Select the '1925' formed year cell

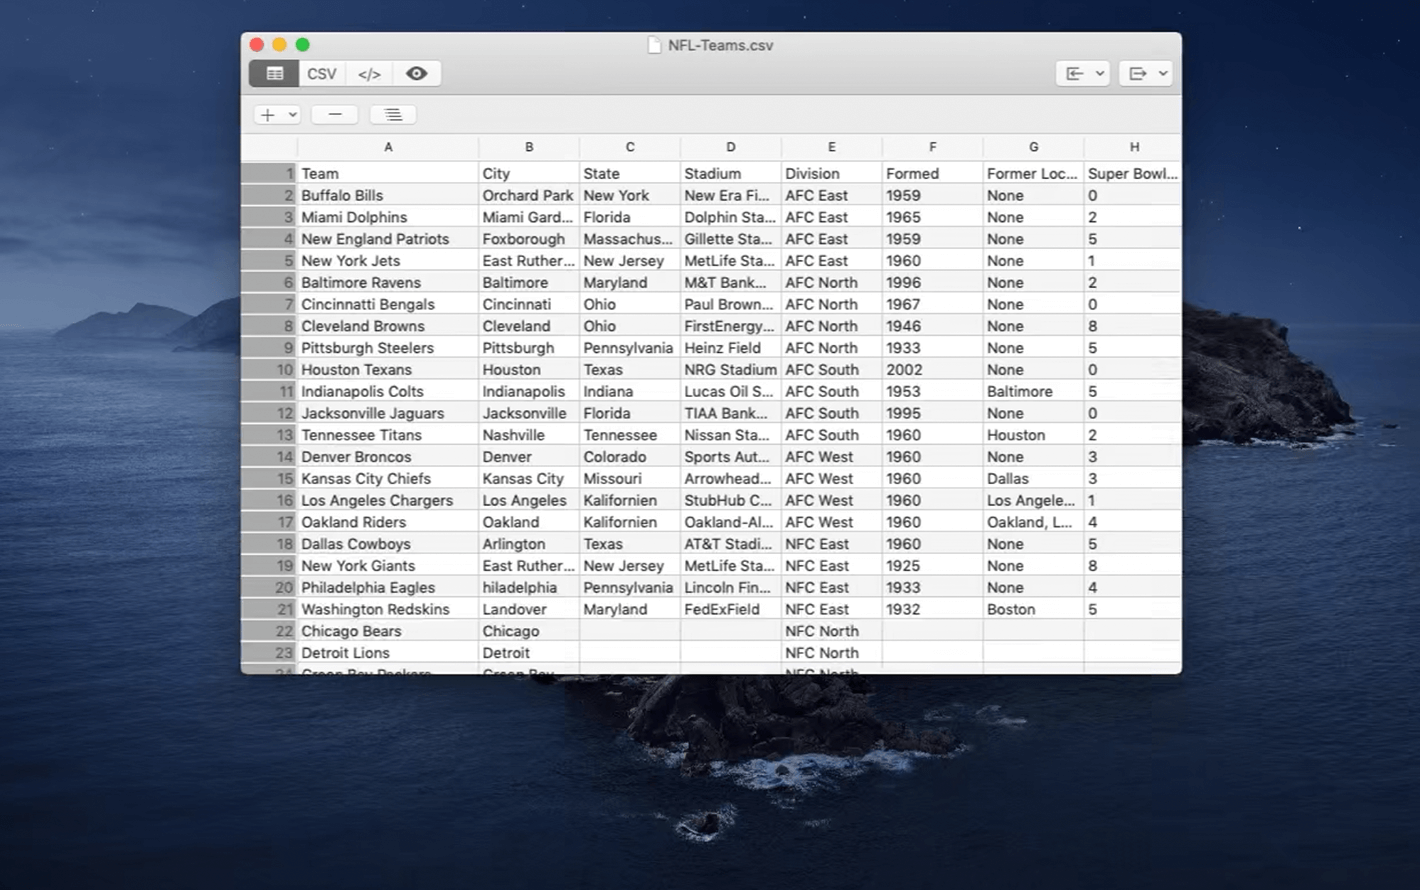click(x=933, y=566)
